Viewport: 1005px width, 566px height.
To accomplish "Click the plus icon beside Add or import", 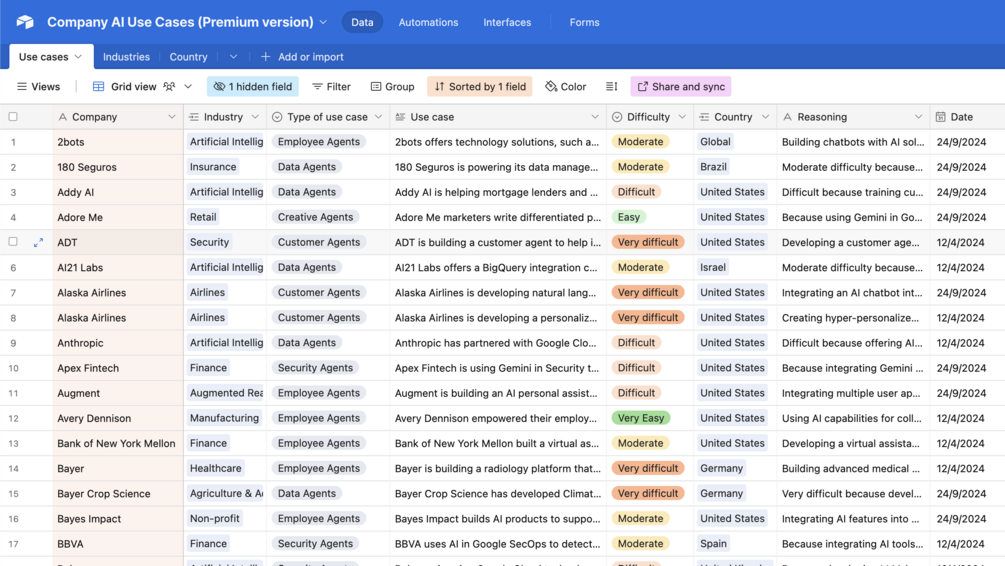I will 265,56.
